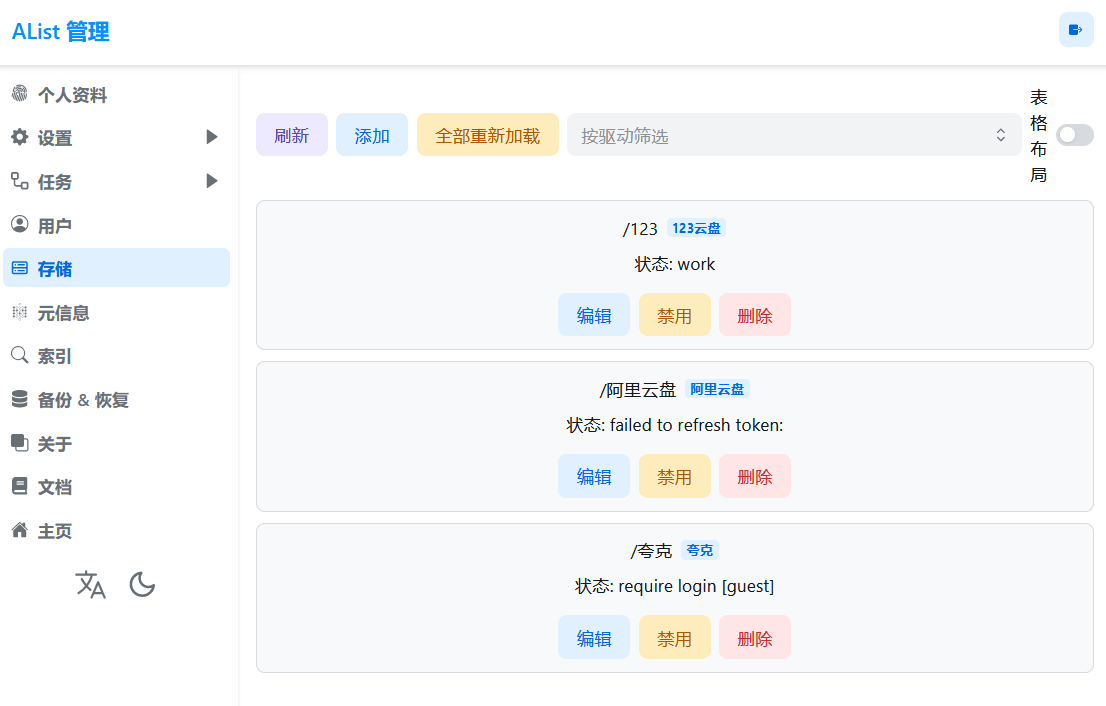This screenshot has height=706, width=1106.
Task: Open the 按驱动筛选 driver filter dropdown
Action: click(794, 135)
